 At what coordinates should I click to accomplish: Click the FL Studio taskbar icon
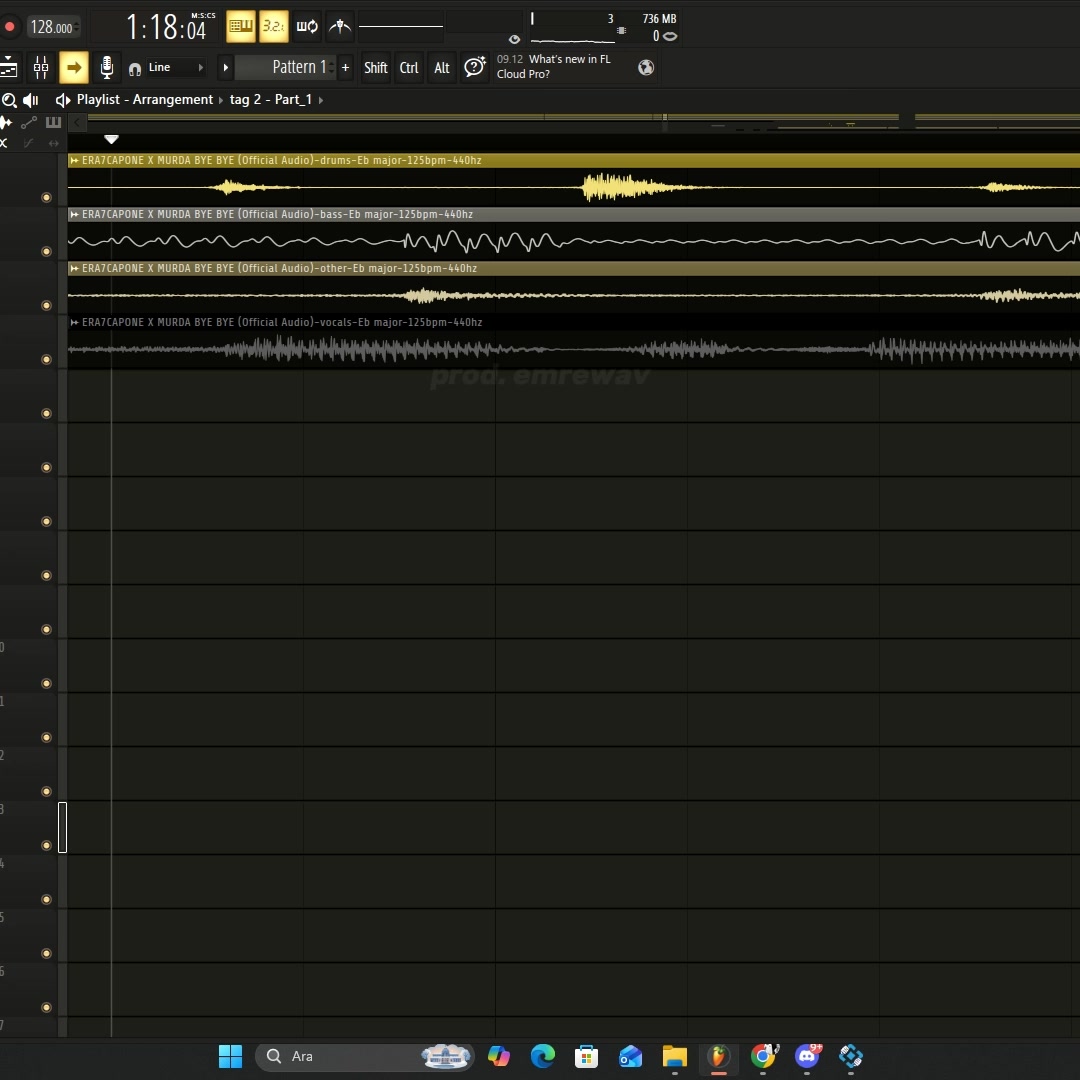tap(718, 1056)
